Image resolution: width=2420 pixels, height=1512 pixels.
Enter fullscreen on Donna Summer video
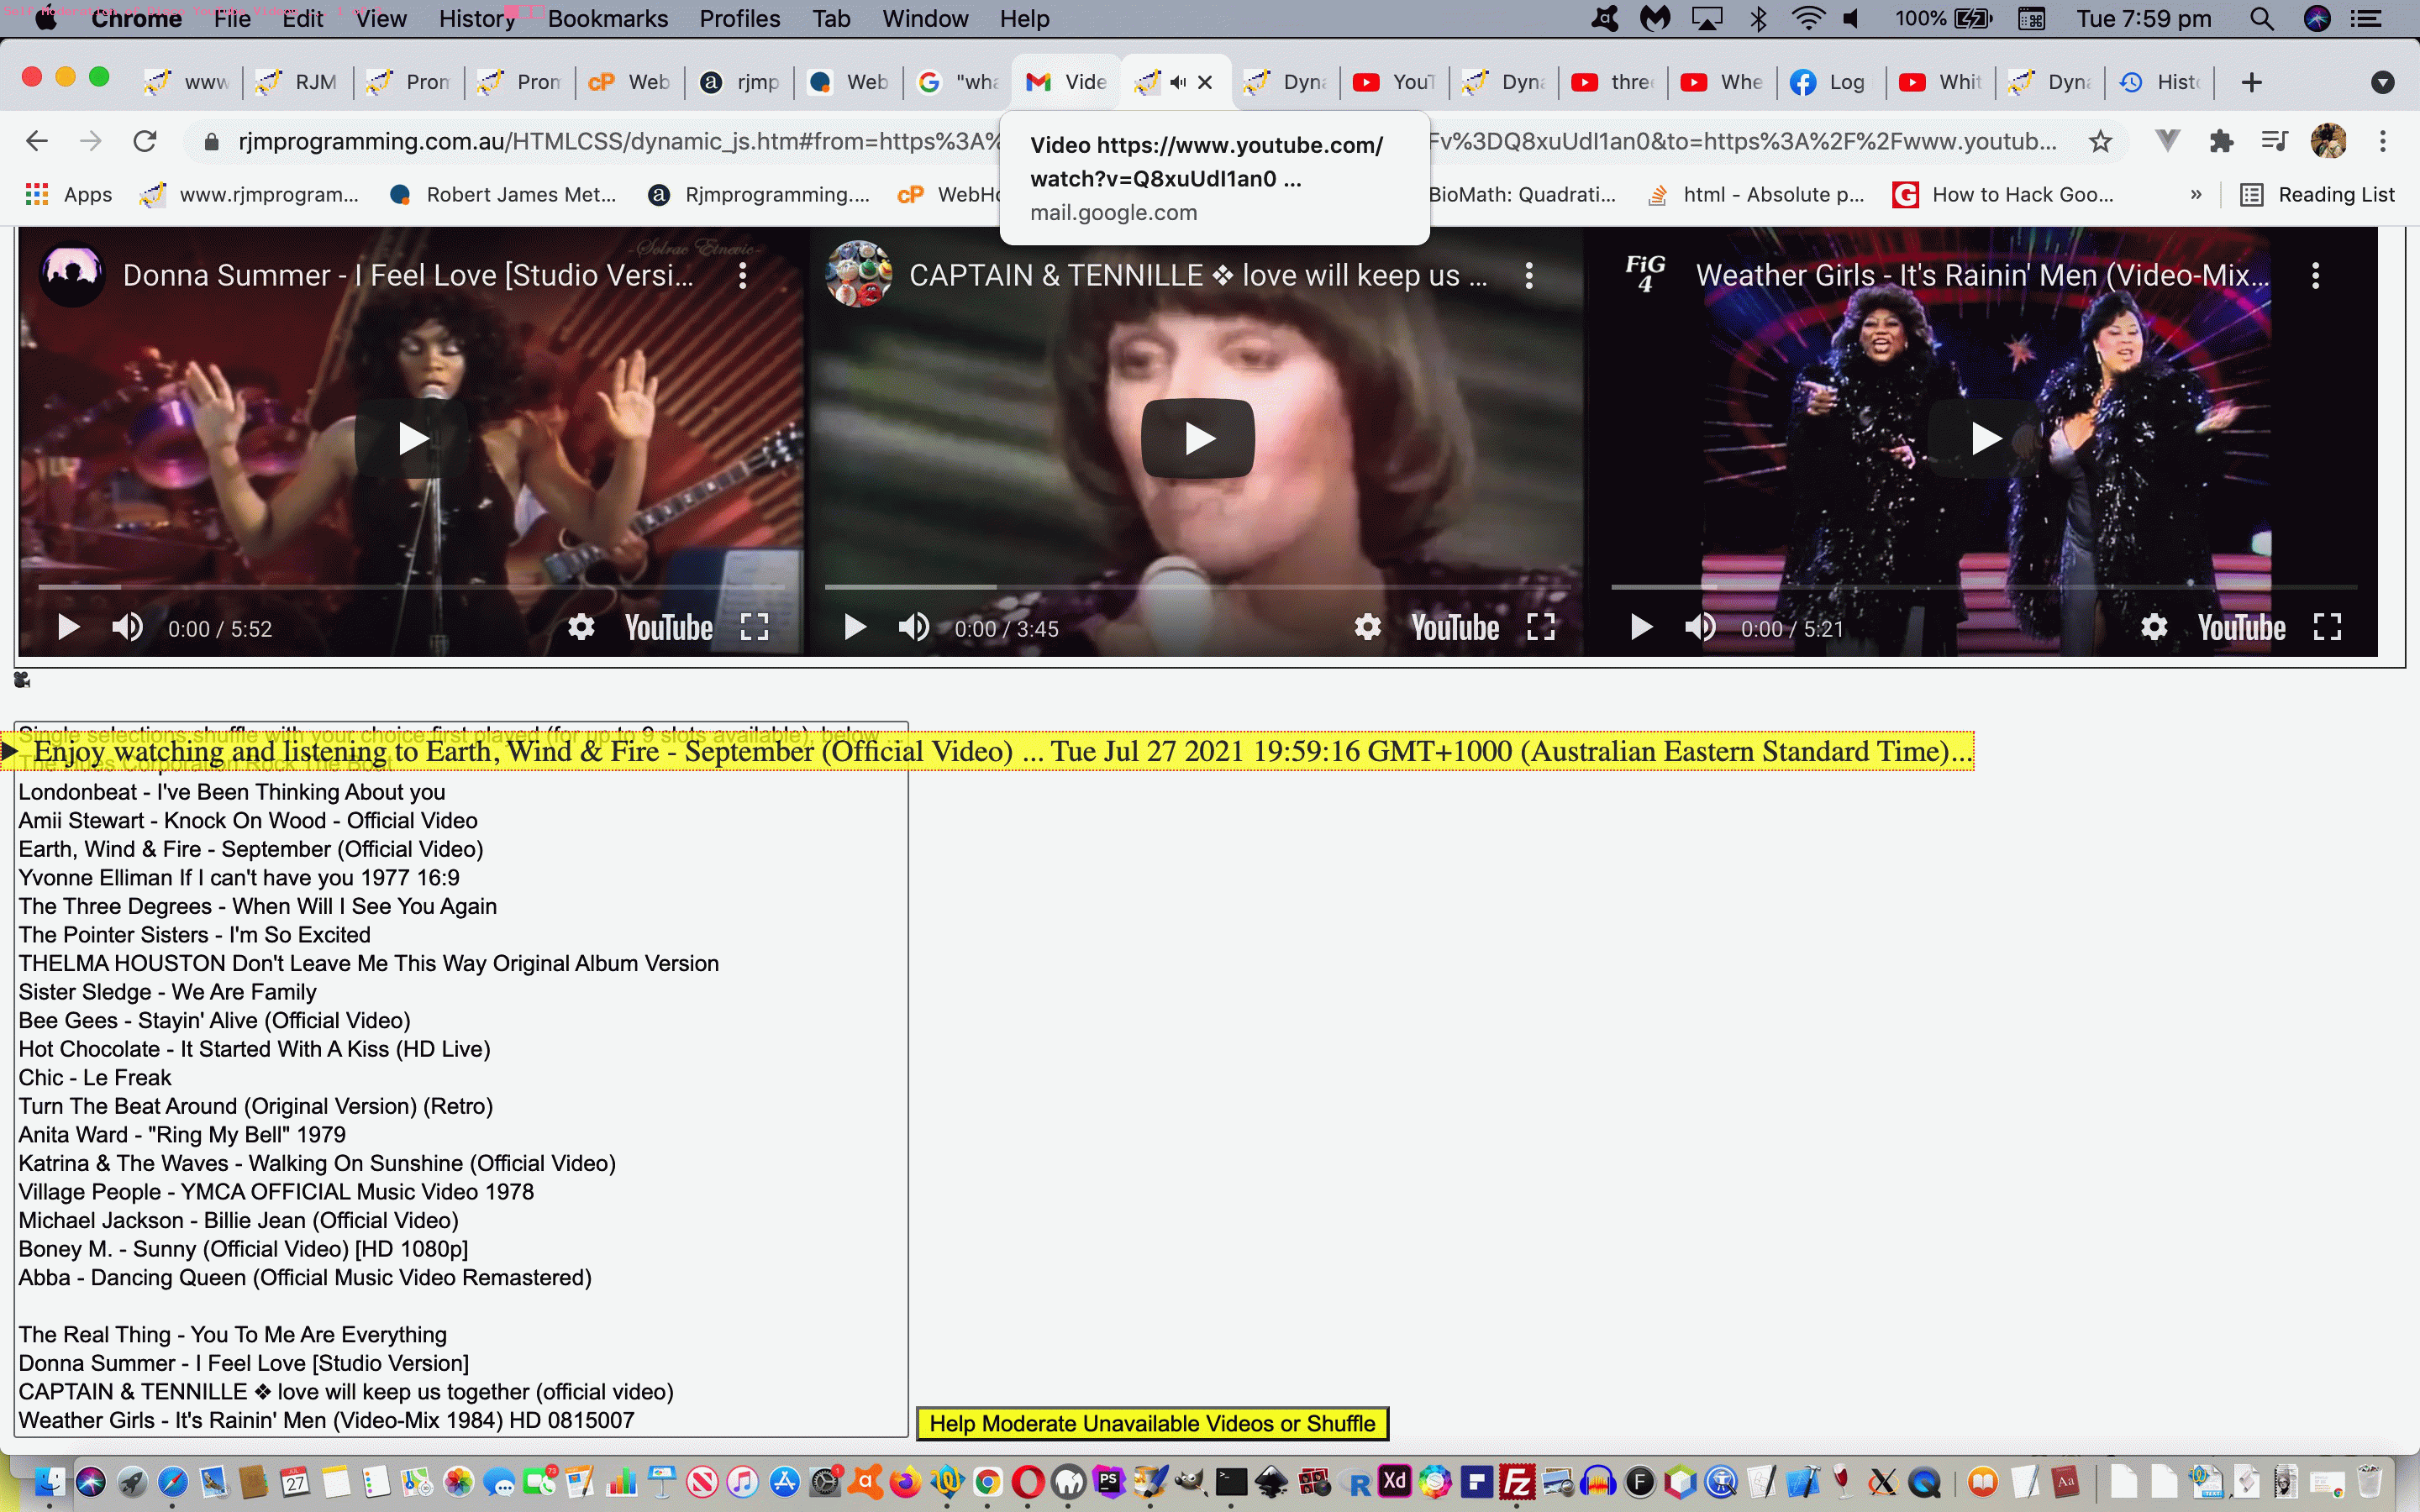[754, 627]
